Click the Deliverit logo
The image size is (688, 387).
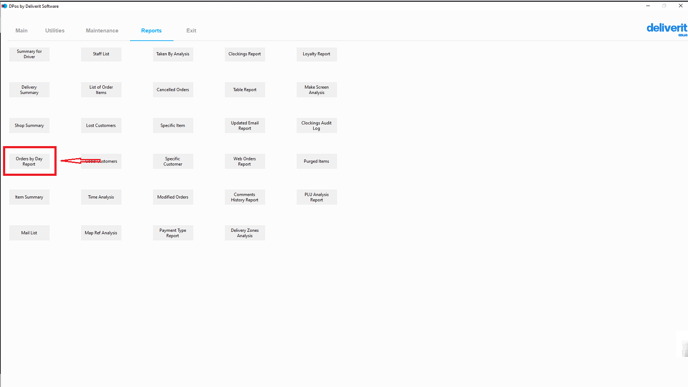[667, 29]
